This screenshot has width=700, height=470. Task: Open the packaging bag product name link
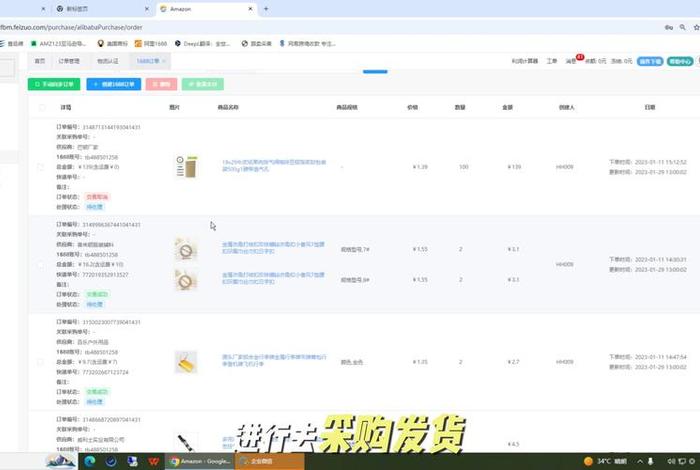point(274,166)
